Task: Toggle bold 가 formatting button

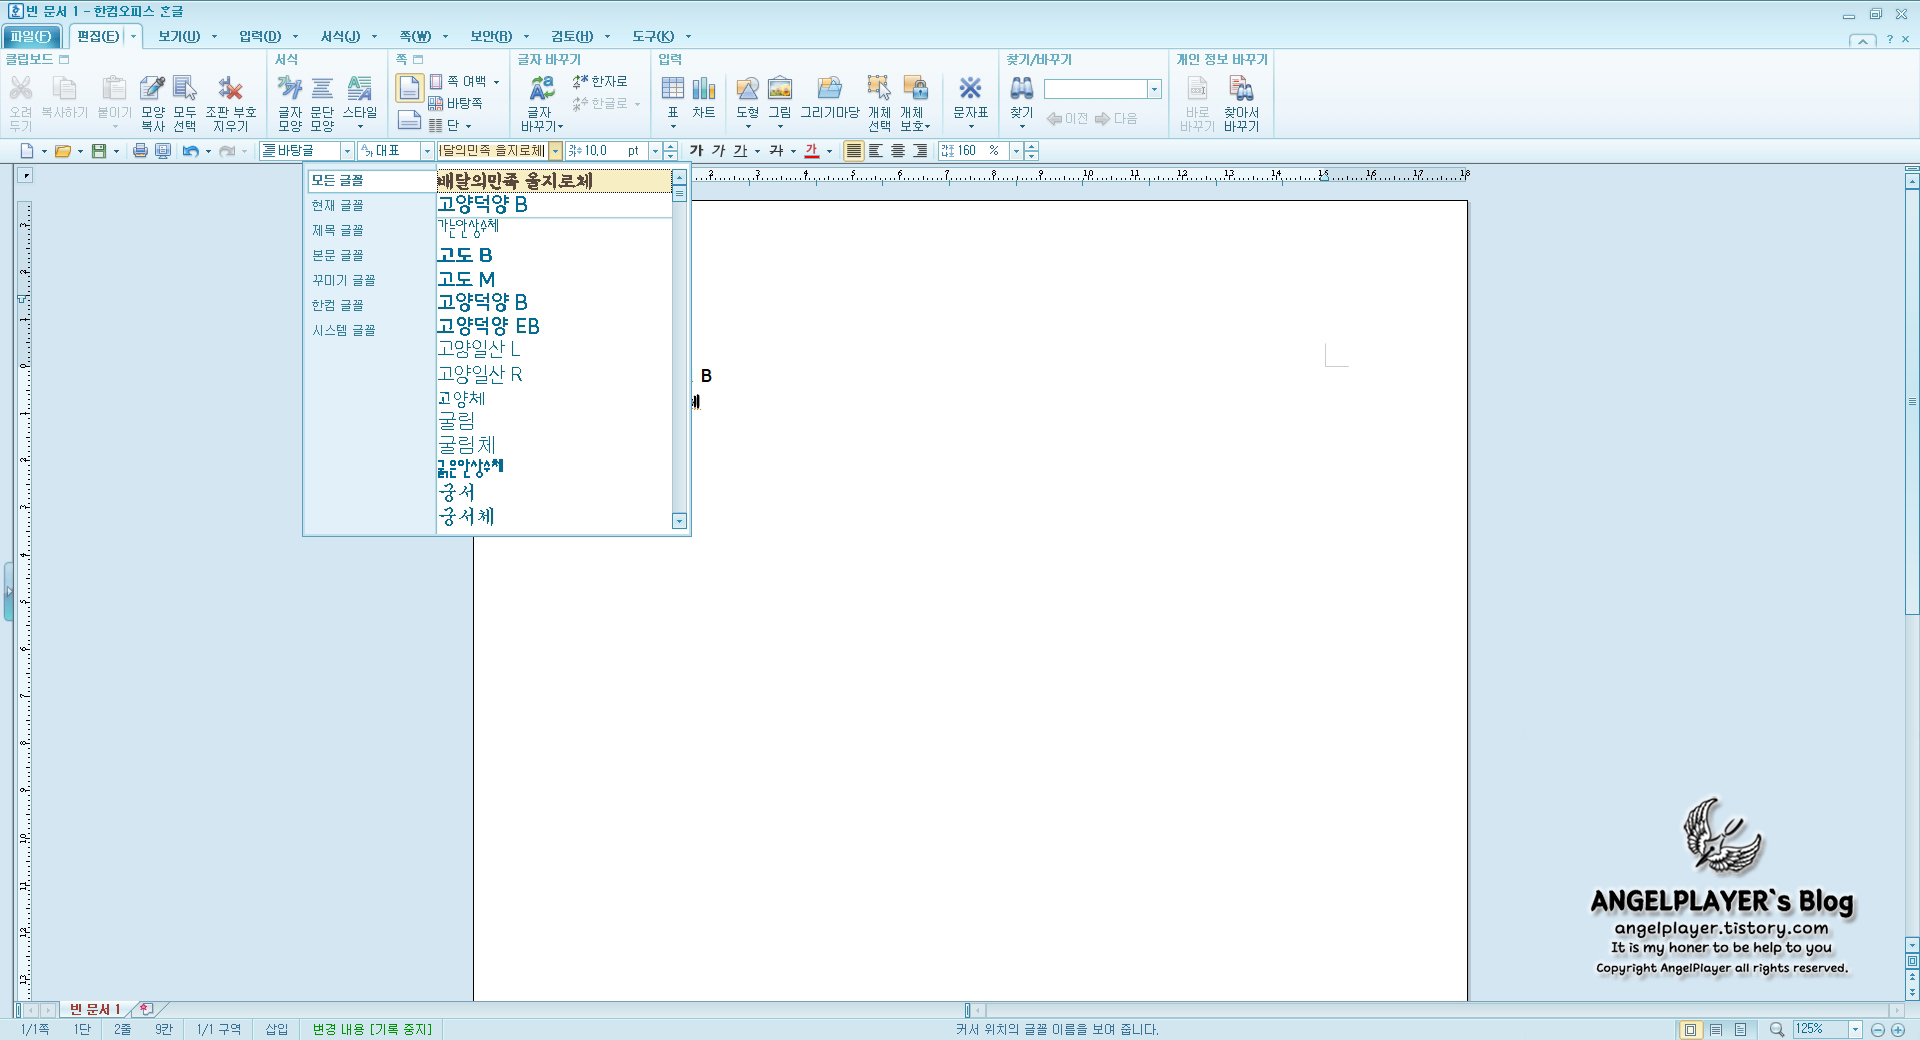Action: tap(696, 151)
